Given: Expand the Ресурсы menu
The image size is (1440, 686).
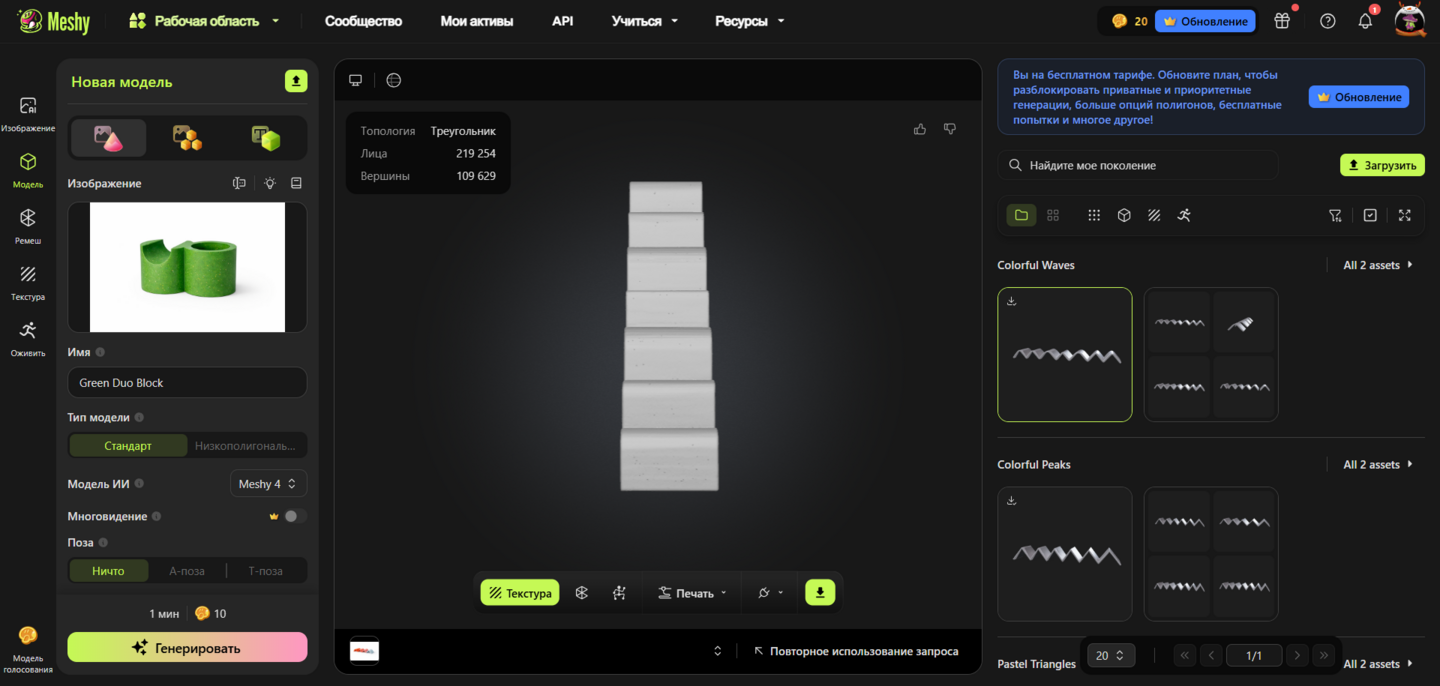Looking at the screenshot, I should pyautogui.click(x=750, y=21).
